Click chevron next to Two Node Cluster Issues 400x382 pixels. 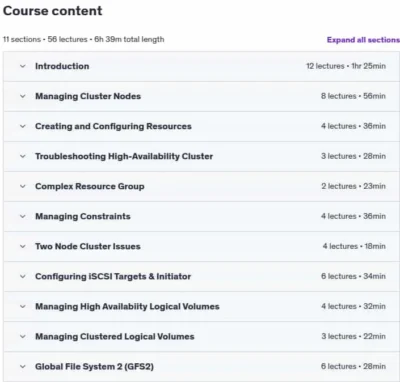tap(23, 246)
